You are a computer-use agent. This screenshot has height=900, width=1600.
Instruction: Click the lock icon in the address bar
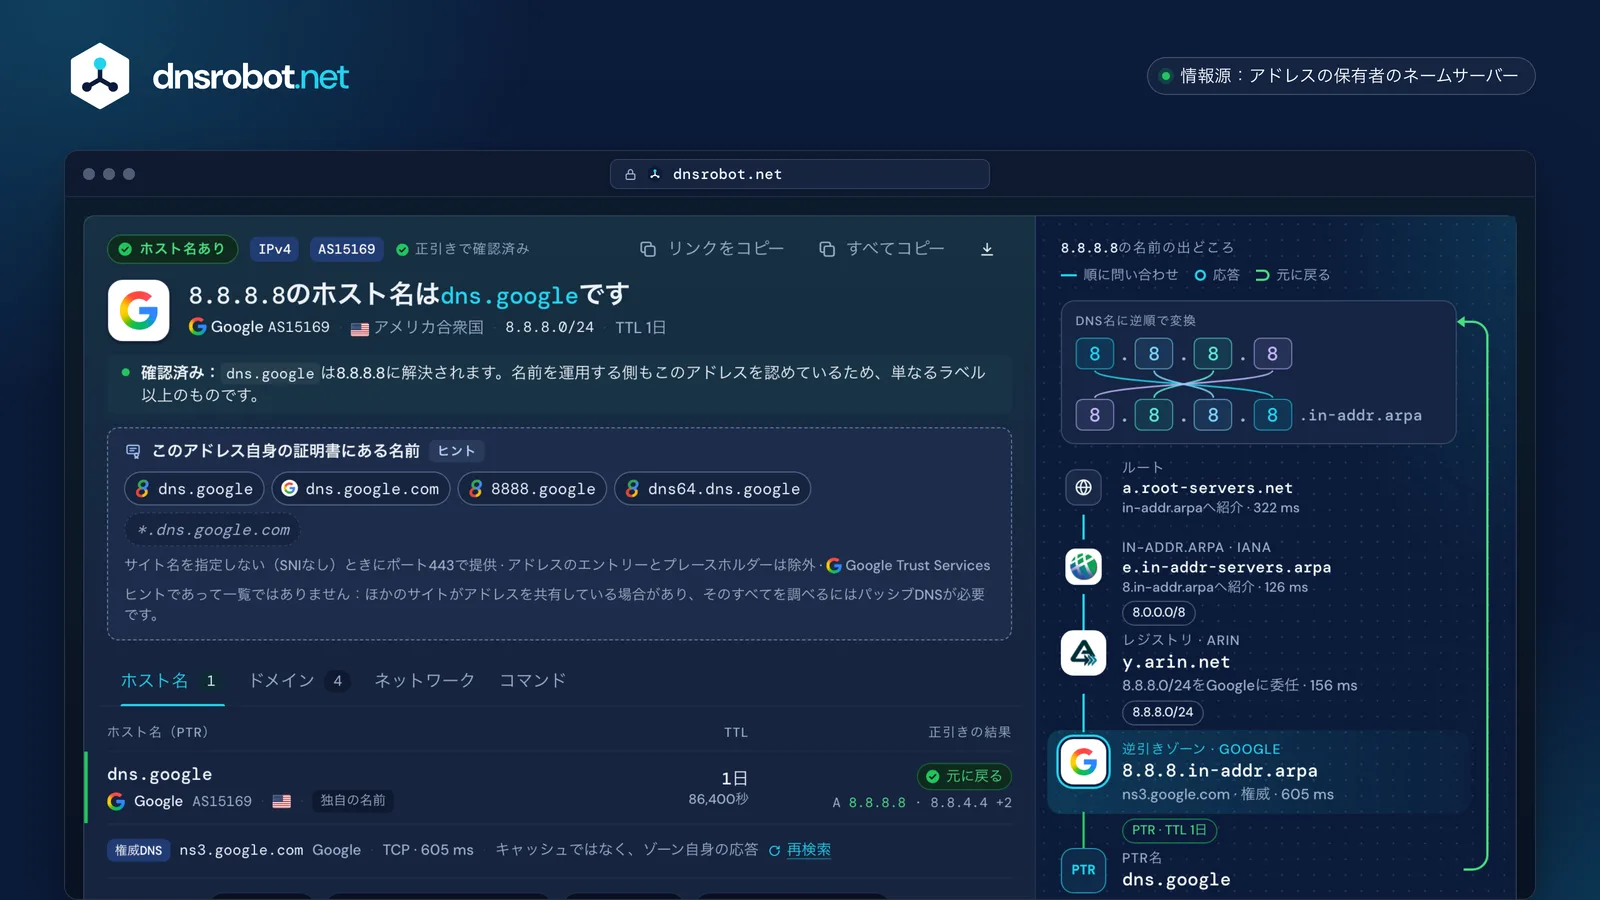[x=630, y=174]
